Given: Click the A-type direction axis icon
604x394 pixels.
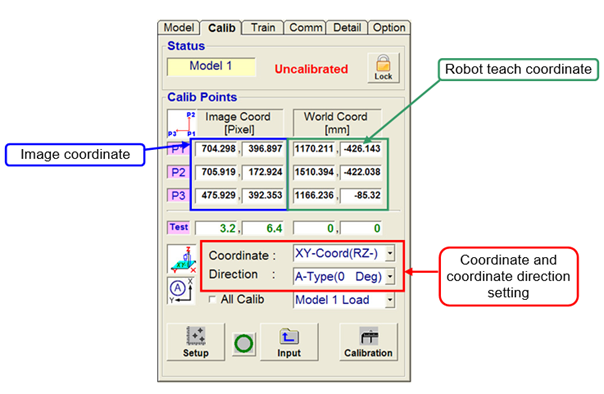Looking at the screenshot, I should (x=181, y=291).
